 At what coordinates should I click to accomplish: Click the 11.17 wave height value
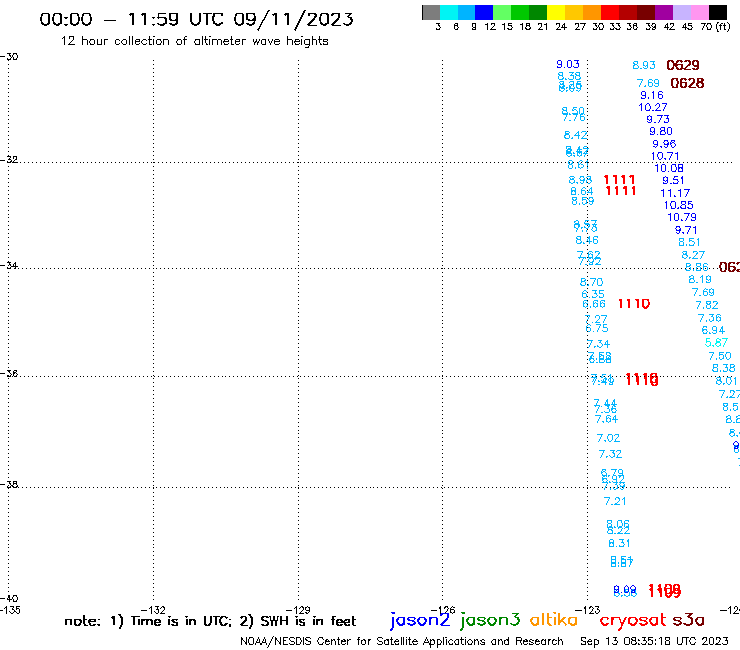[675, 193]
